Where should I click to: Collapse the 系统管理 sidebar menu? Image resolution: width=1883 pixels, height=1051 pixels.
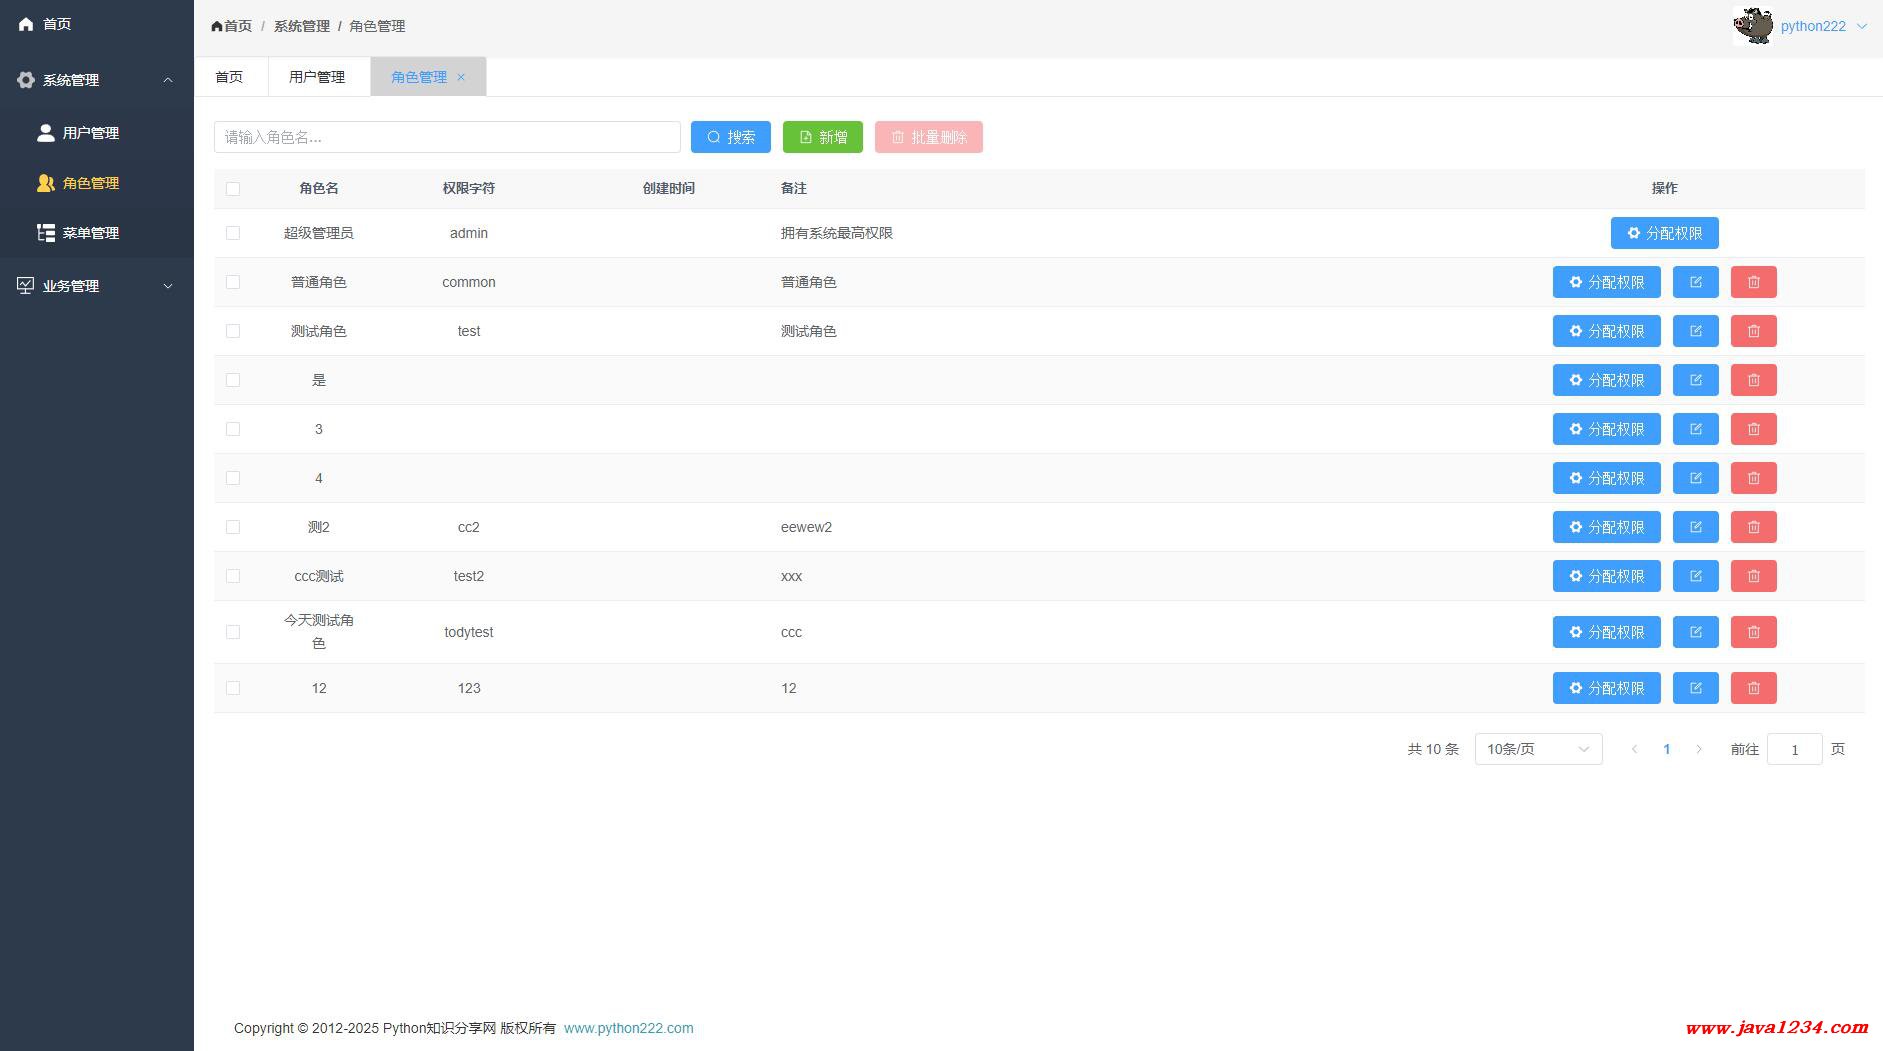coord(97,80)
